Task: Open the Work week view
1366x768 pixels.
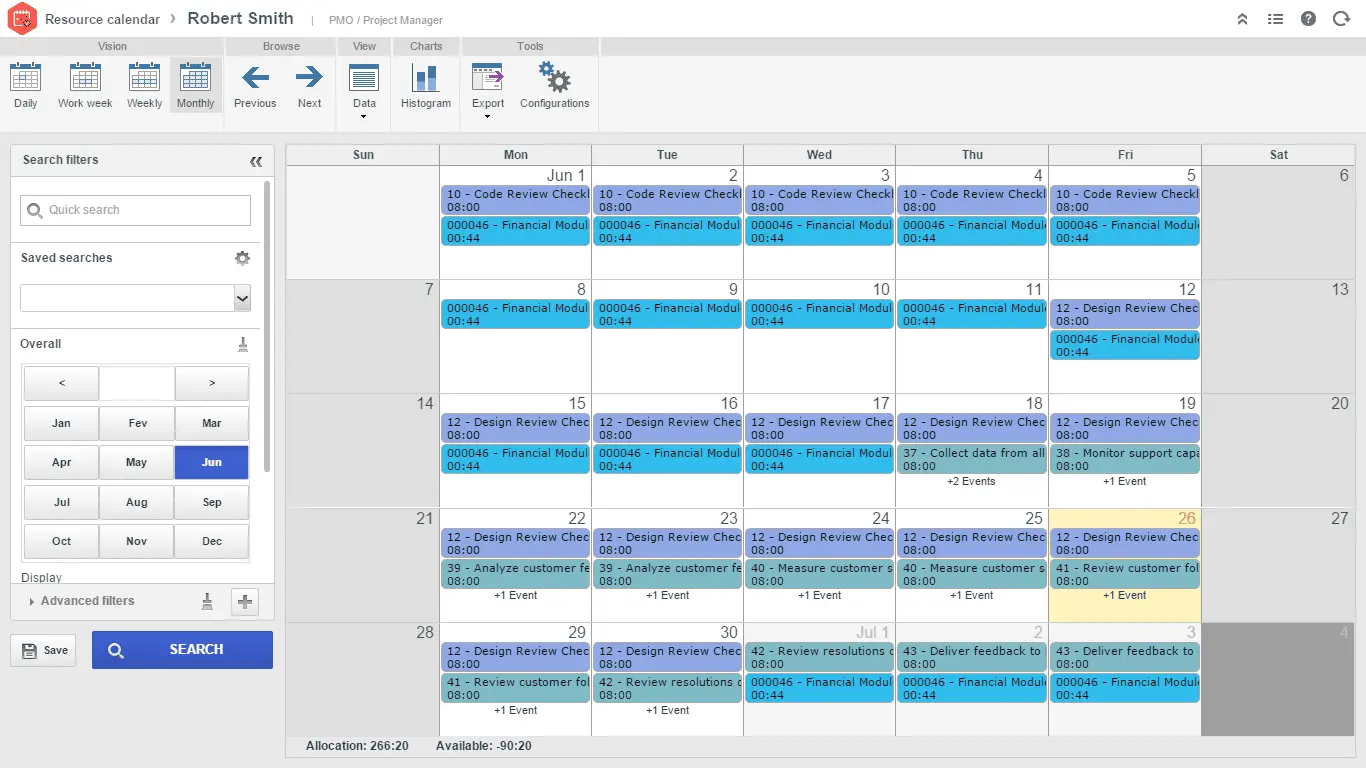Action: click(84, 88)
